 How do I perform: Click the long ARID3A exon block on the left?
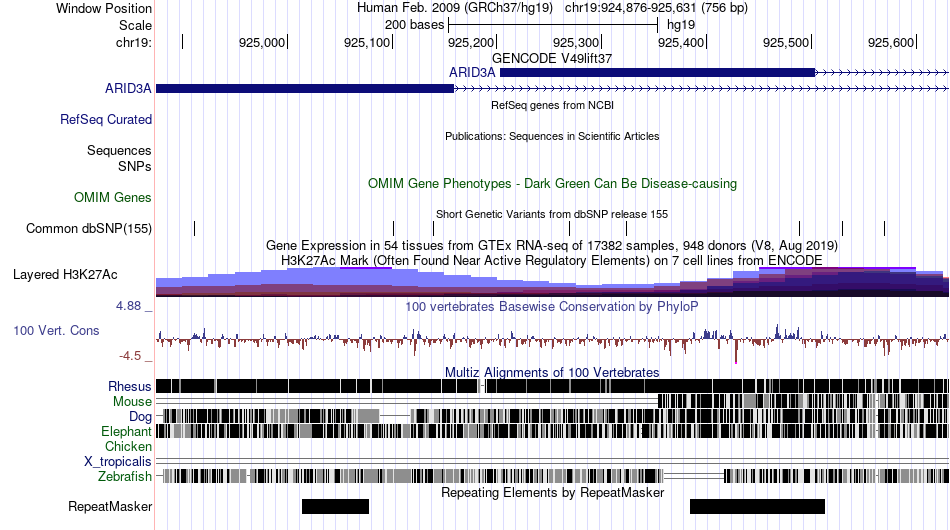pos(305,88)
